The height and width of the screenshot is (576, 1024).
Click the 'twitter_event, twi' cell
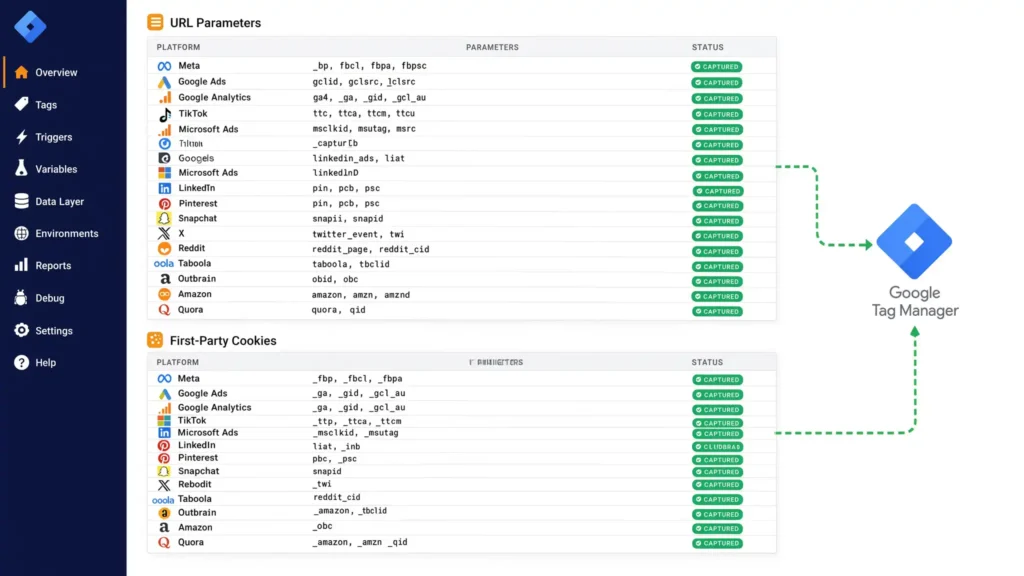tap(358, 234)
